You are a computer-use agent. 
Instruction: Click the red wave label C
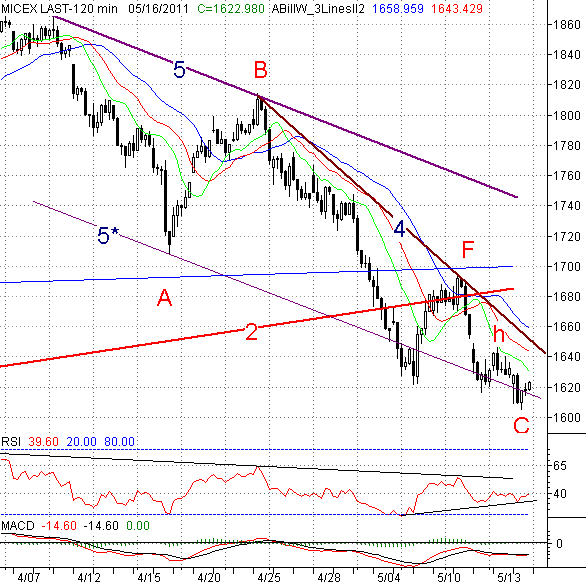[x=521, y=425]
